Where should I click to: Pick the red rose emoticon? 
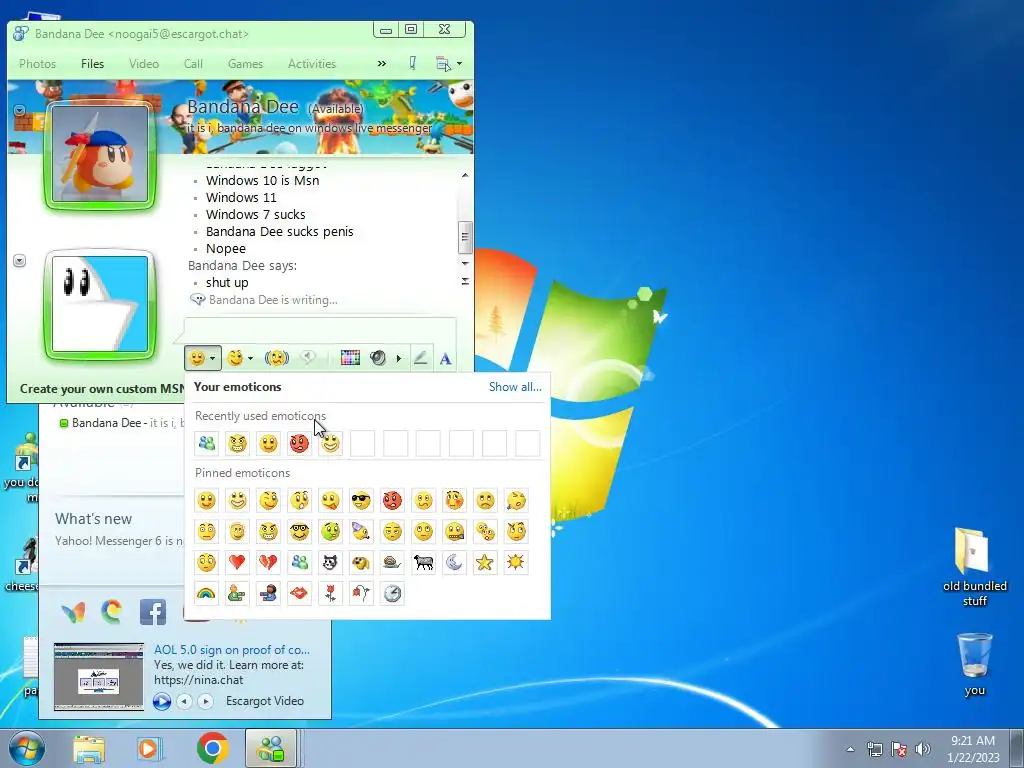click(330, 593)
